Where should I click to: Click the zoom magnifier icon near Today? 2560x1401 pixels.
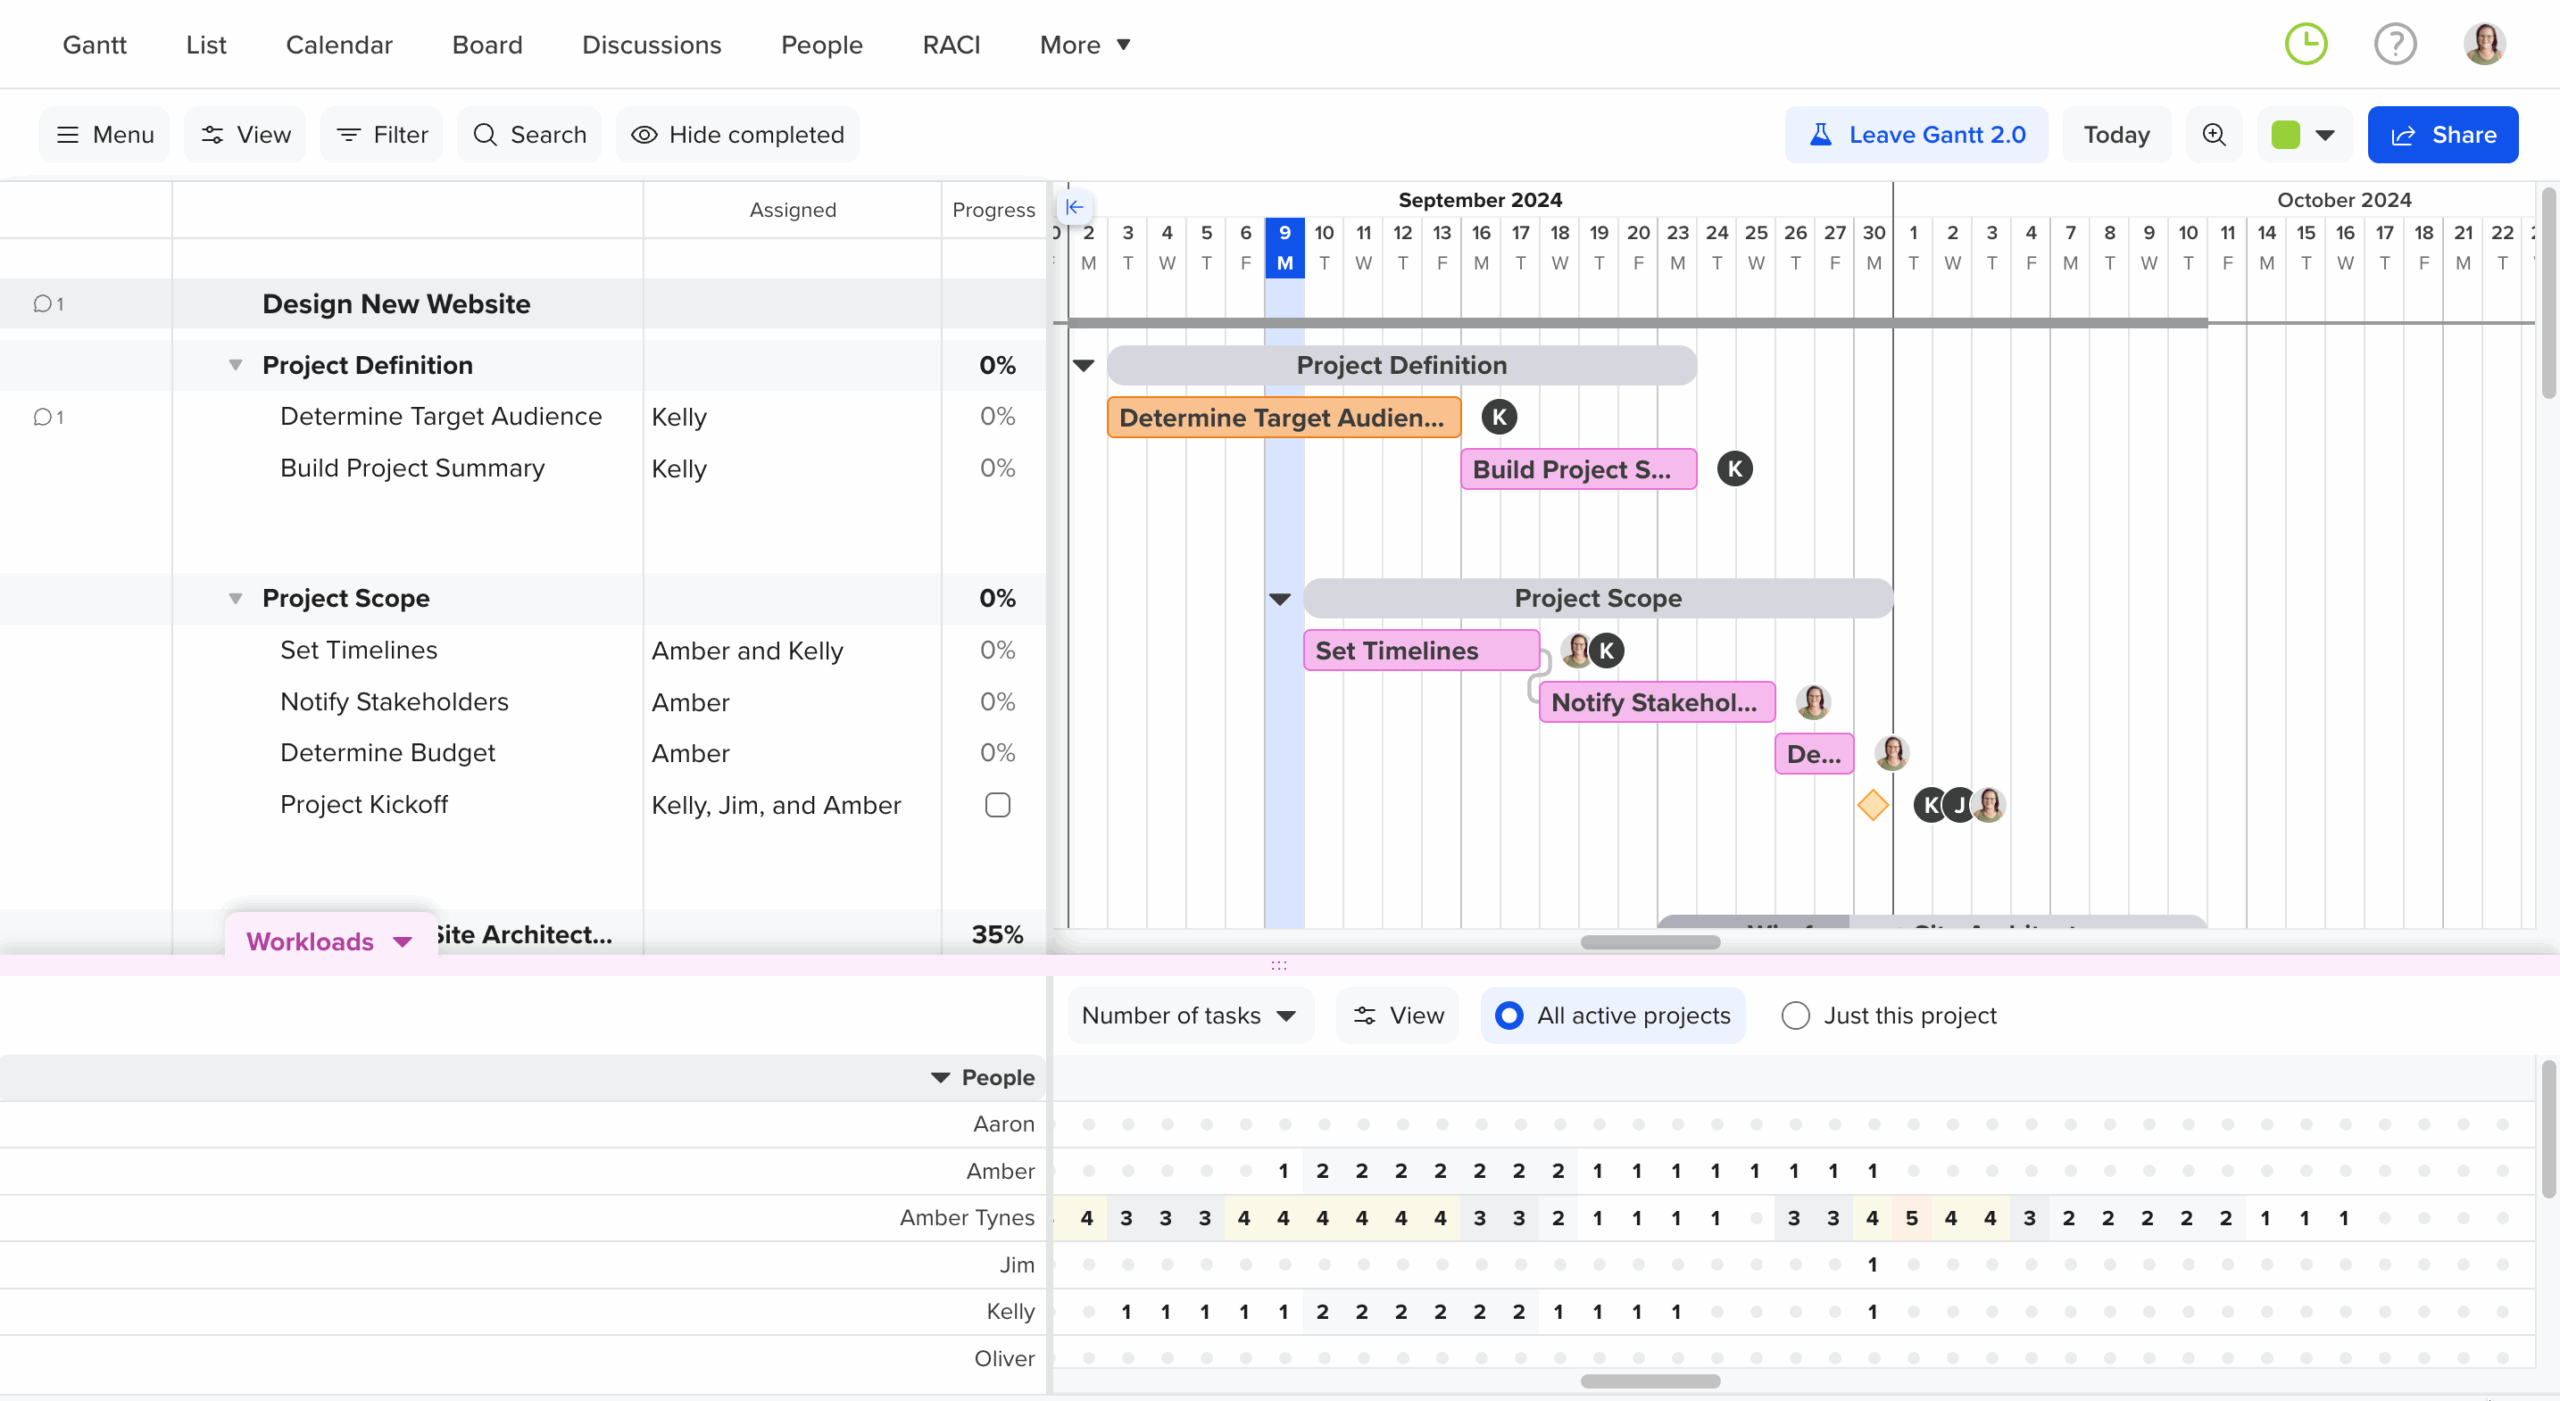click(2213, 134)
